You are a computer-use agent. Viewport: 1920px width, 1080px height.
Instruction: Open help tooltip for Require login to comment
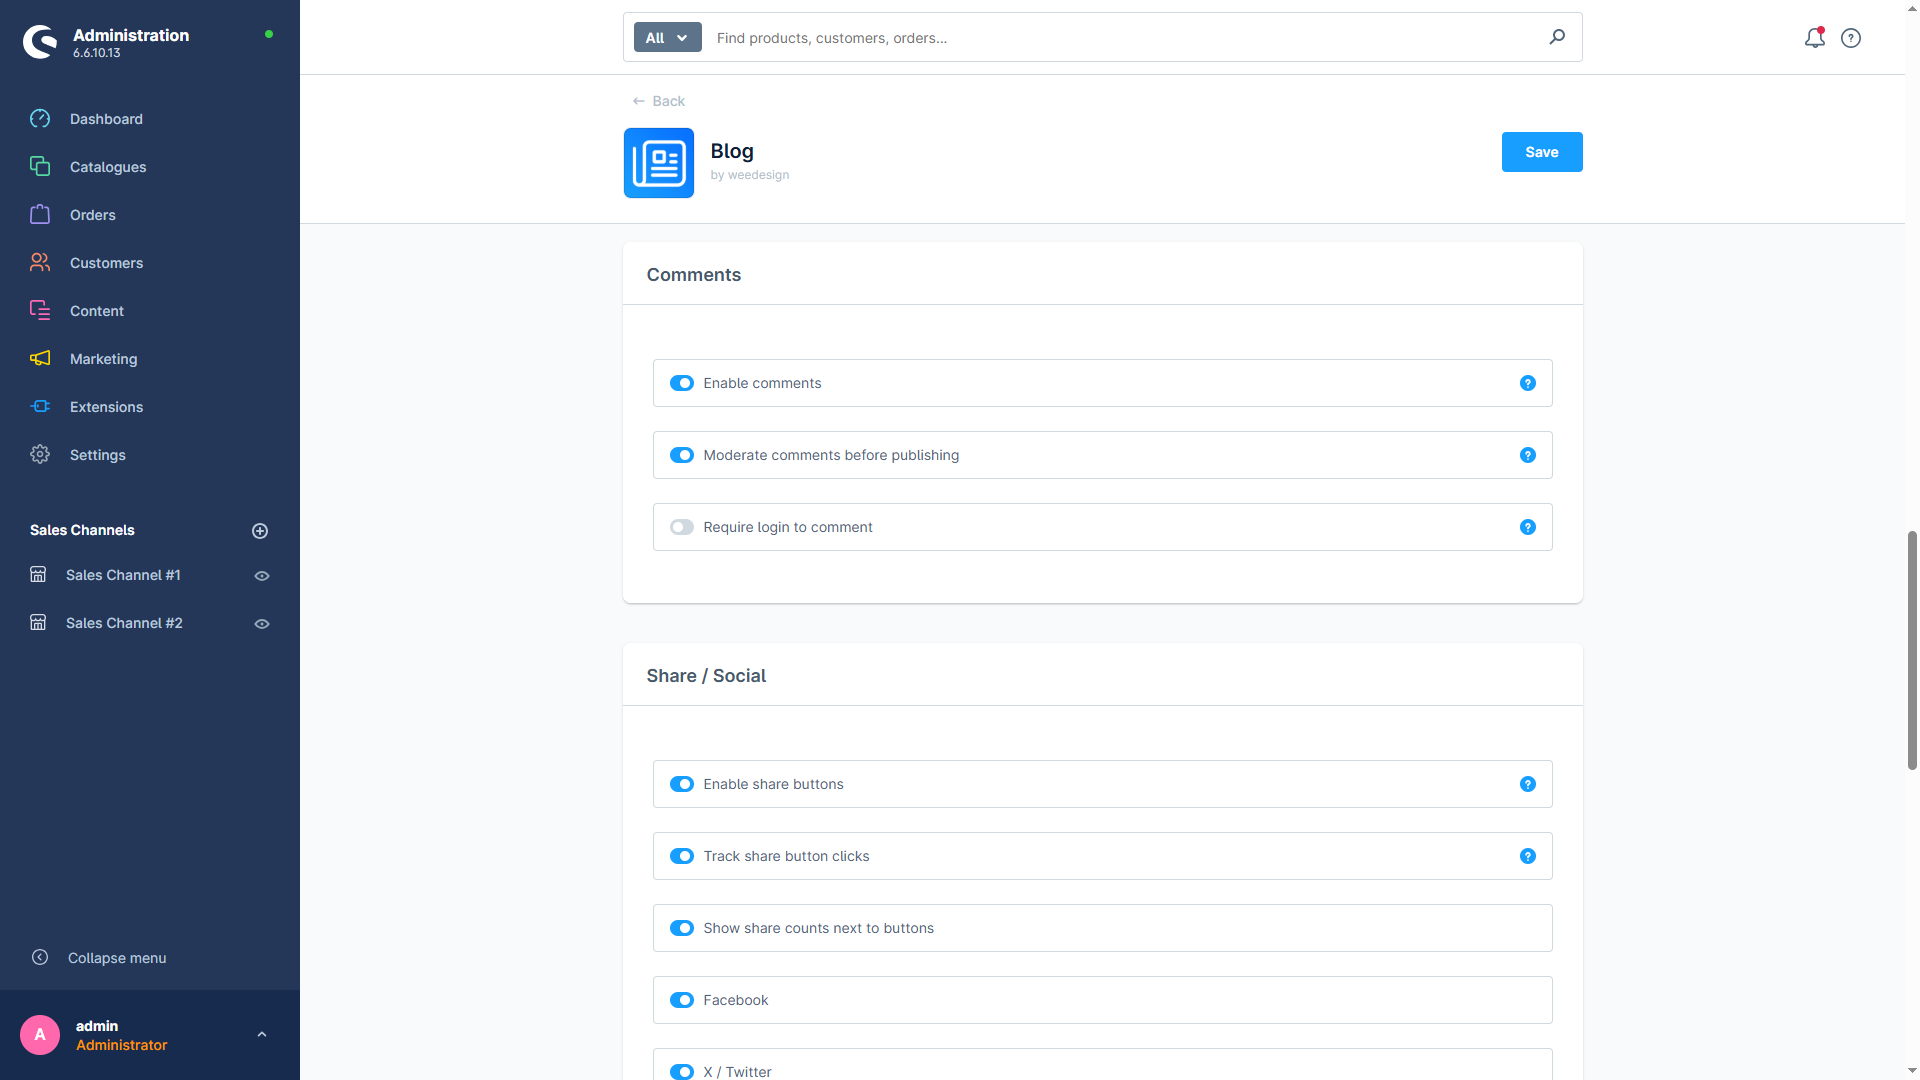coord(1528,527)
